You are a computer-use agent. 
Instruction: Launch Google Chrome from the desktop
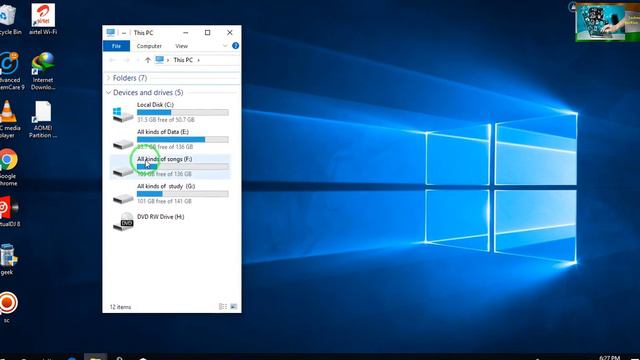pos(9,167)
